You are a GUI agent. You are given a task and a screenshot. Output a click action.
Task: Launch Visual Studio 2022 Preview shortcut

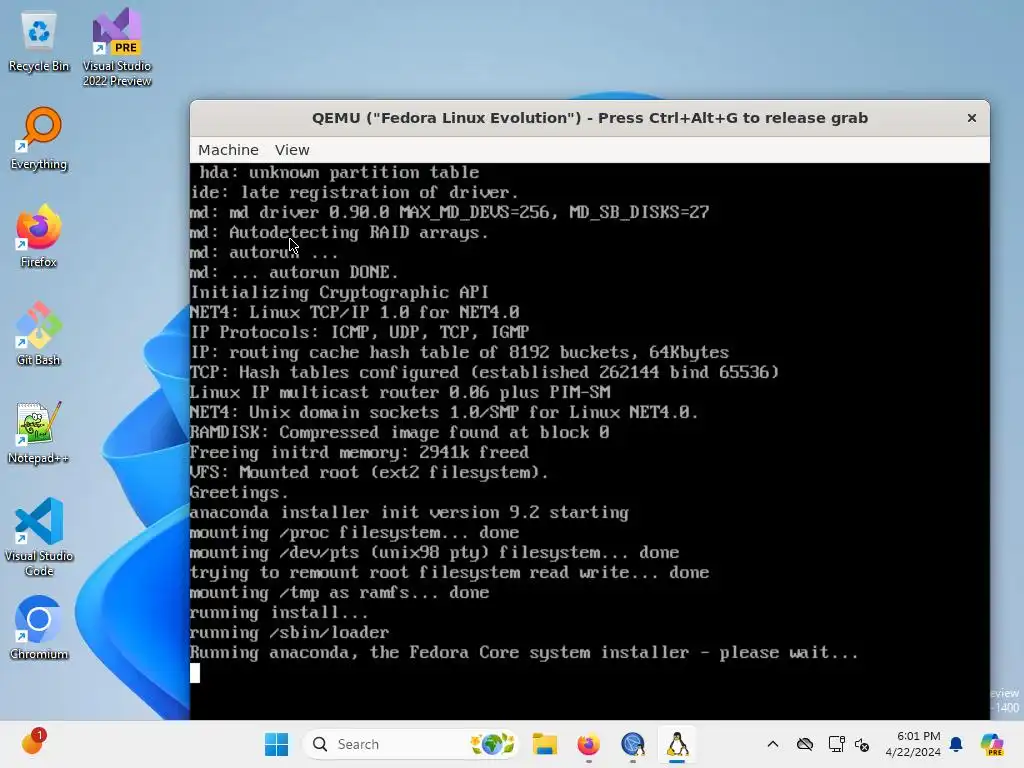point(117,47)
